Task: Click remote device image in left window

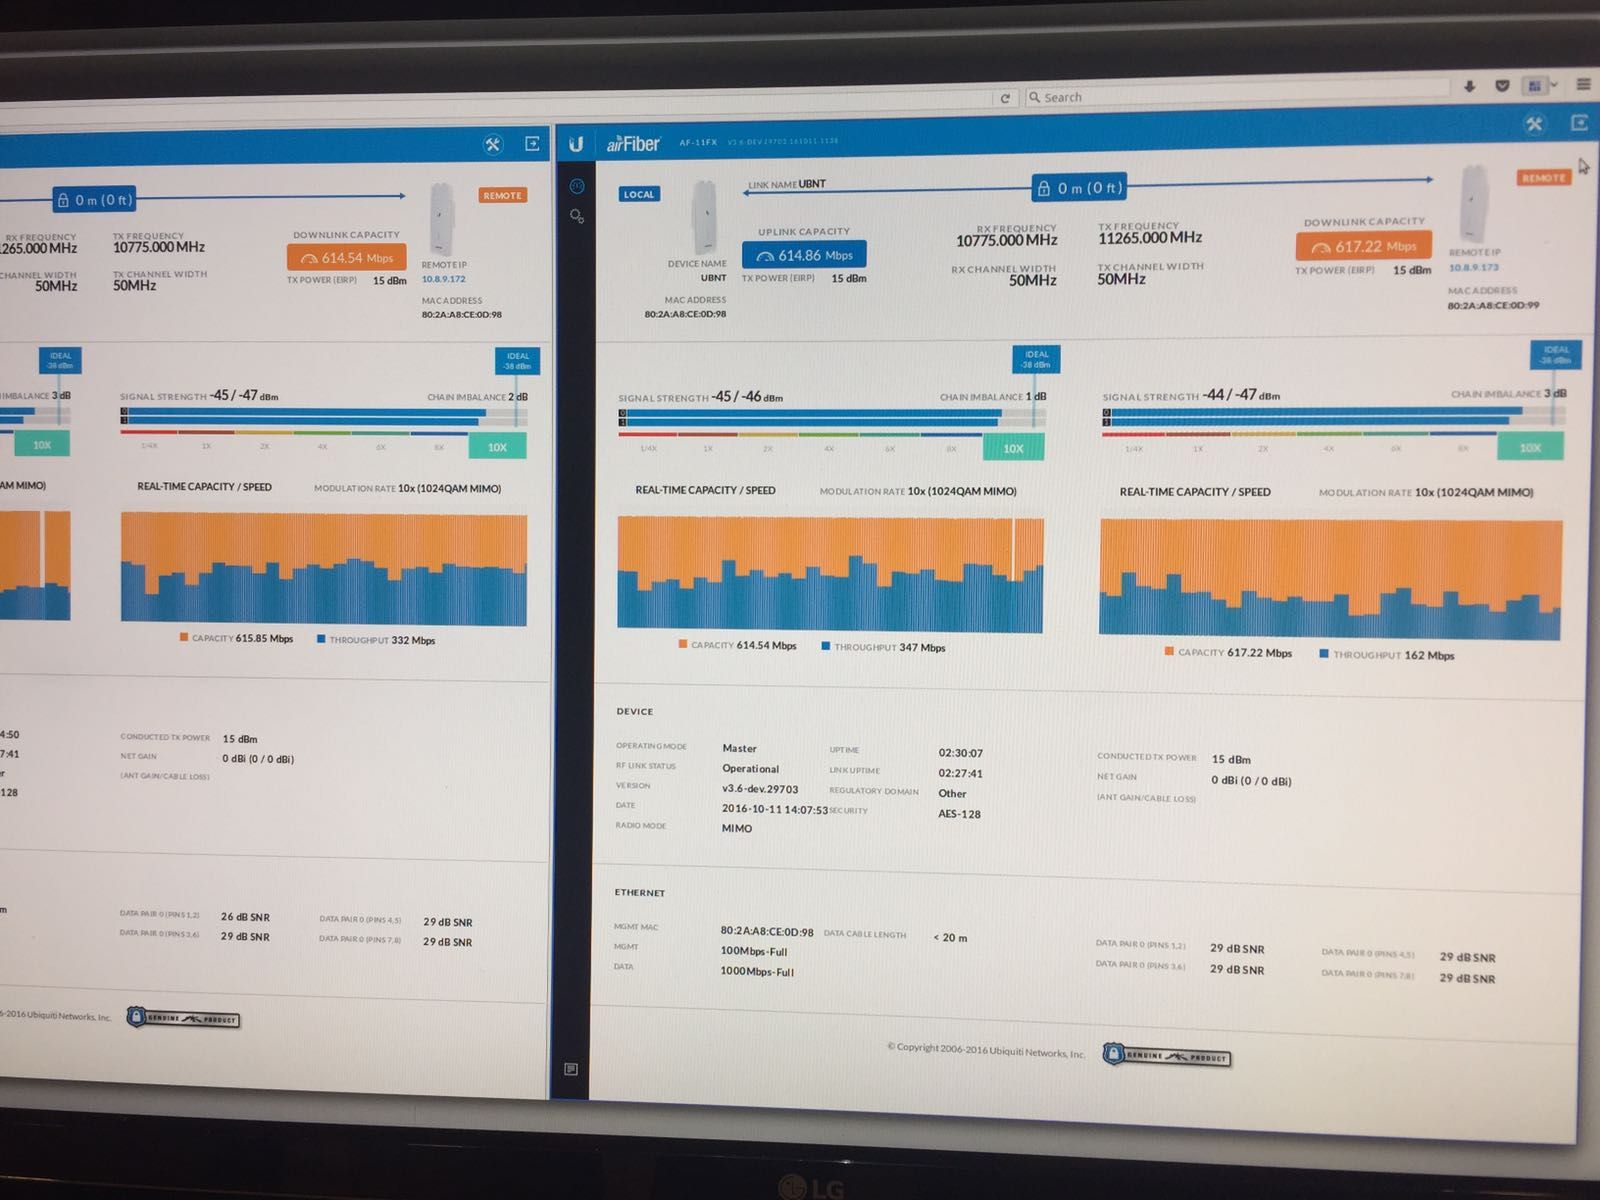Action: pyautogui.click(x=443, y=219)
